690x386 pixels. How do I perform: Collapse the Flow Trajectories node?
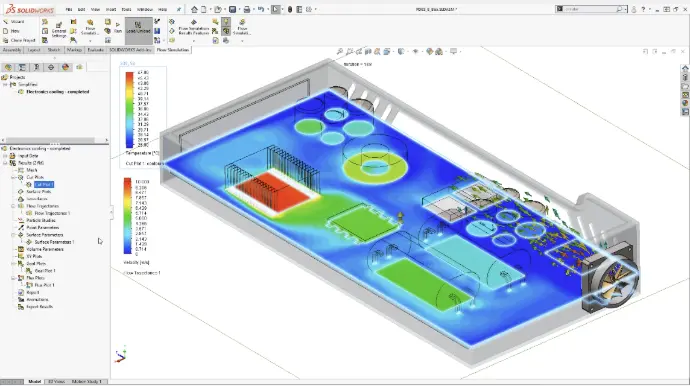click(13, 206)
